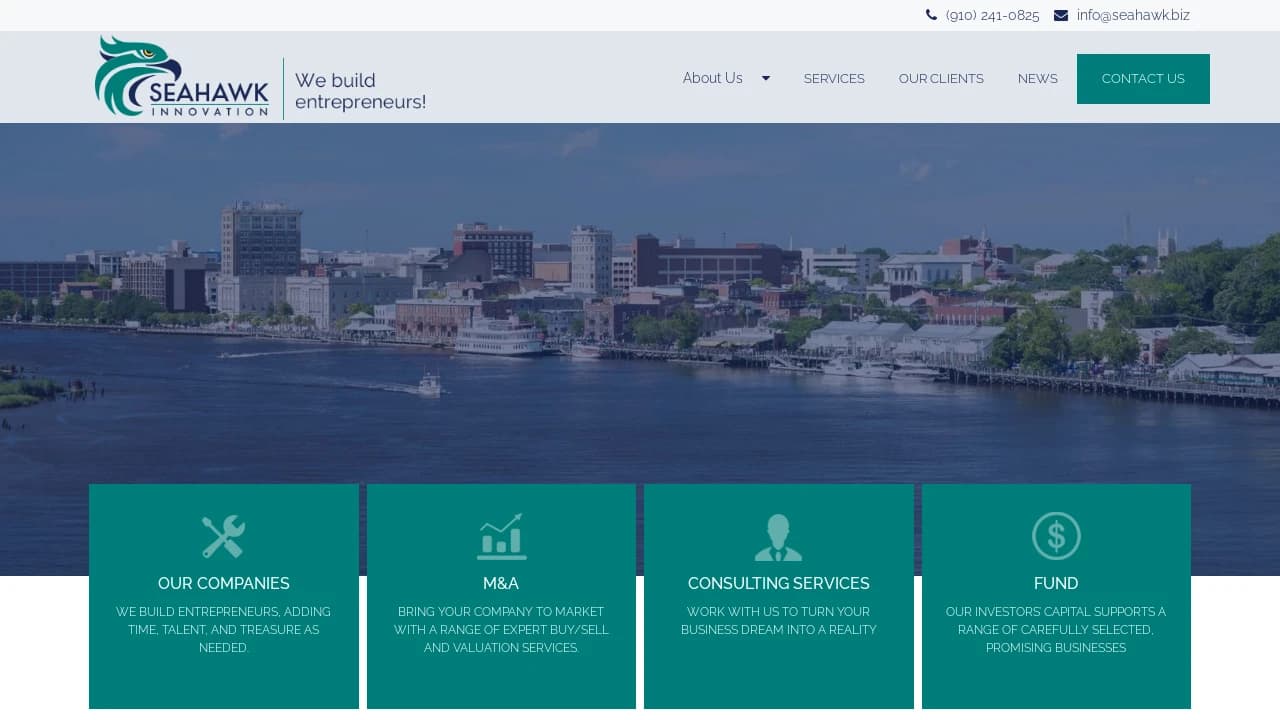Click the bar chart growth icon
This screenshot has height=720, width=1280.
coord(501,536)
